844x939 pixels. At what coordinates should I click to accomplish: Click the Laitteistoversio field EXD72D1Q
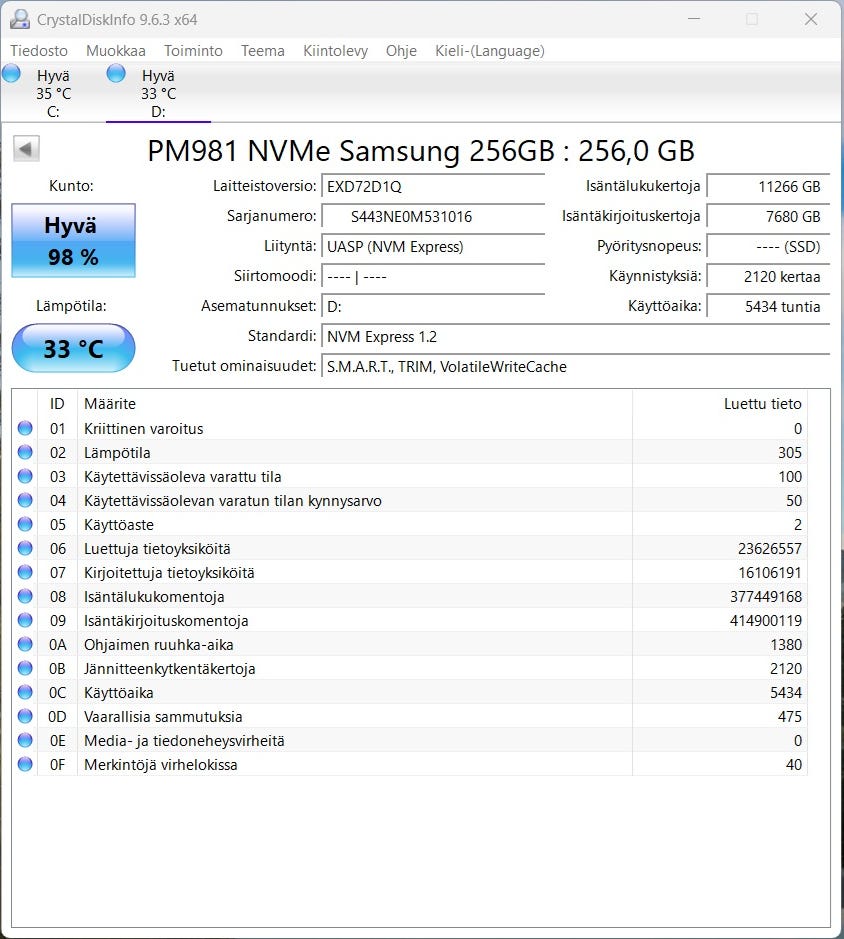[x=433, y=186]
